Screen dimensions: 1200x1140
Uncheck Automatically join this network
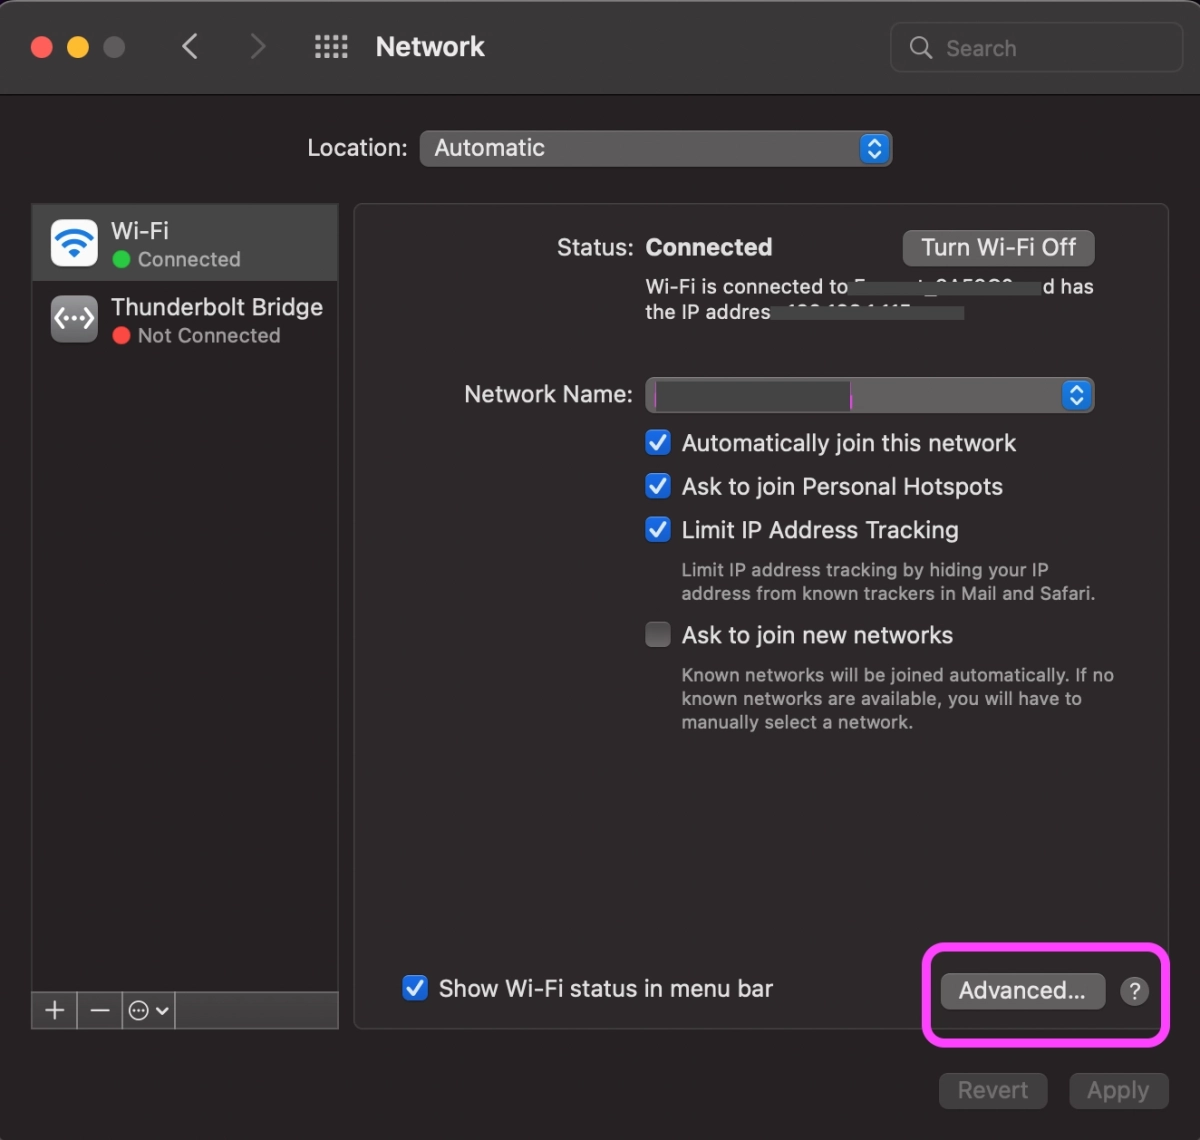coord(657,442)
